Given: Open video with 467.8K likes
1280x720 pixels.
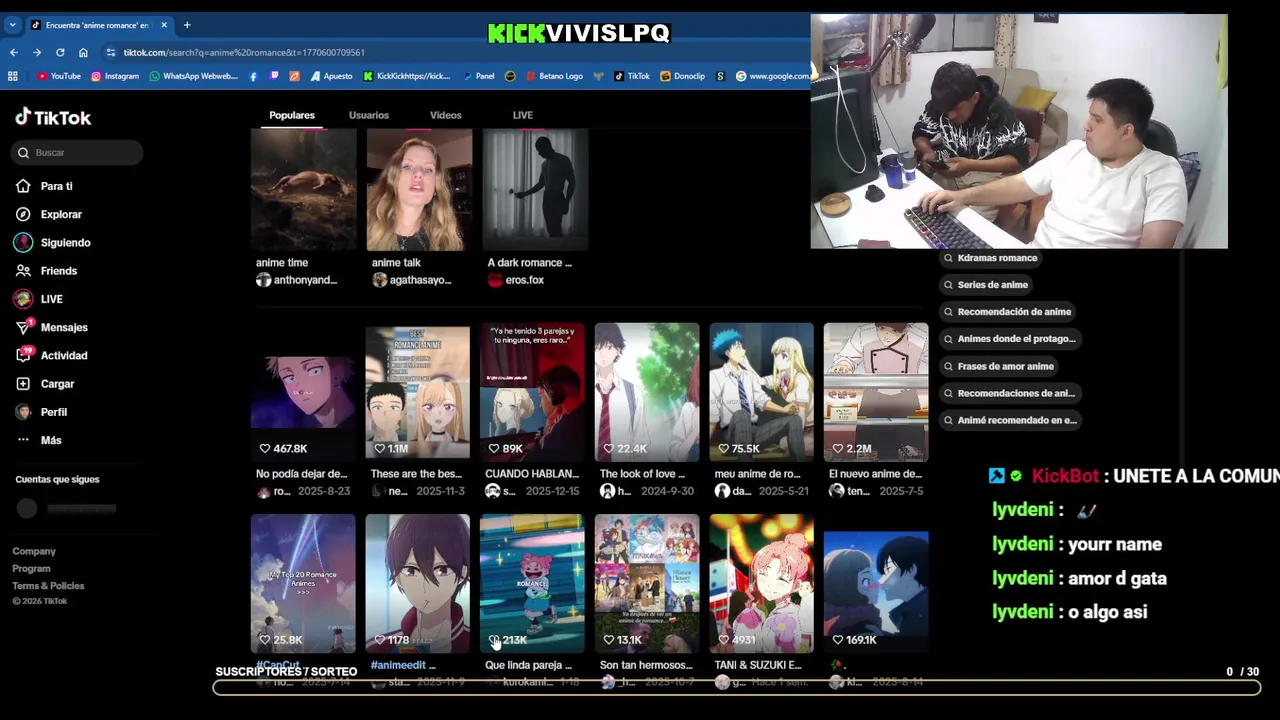Looking at the screenshot, I should pyautogui.click(x=303, y=393).
